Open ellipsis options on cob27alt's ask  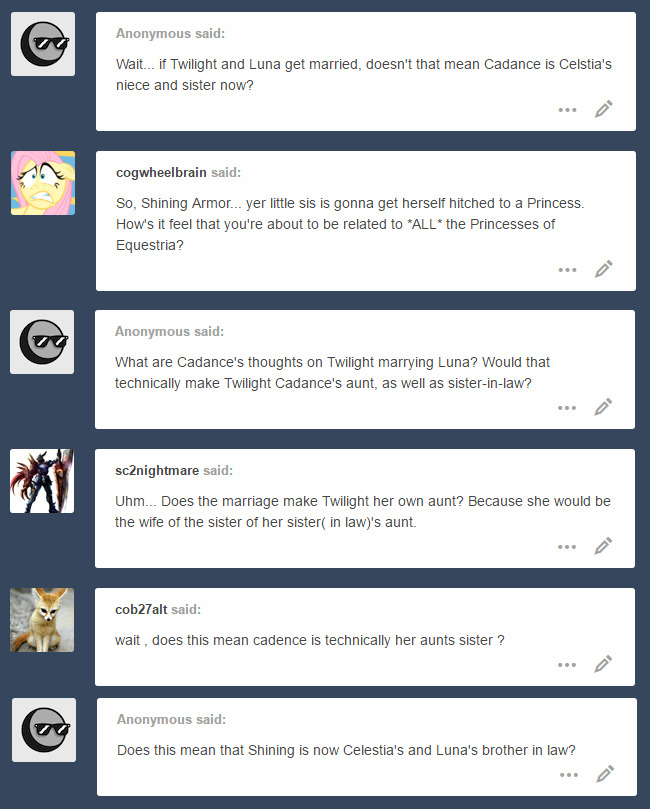point(567,665)
